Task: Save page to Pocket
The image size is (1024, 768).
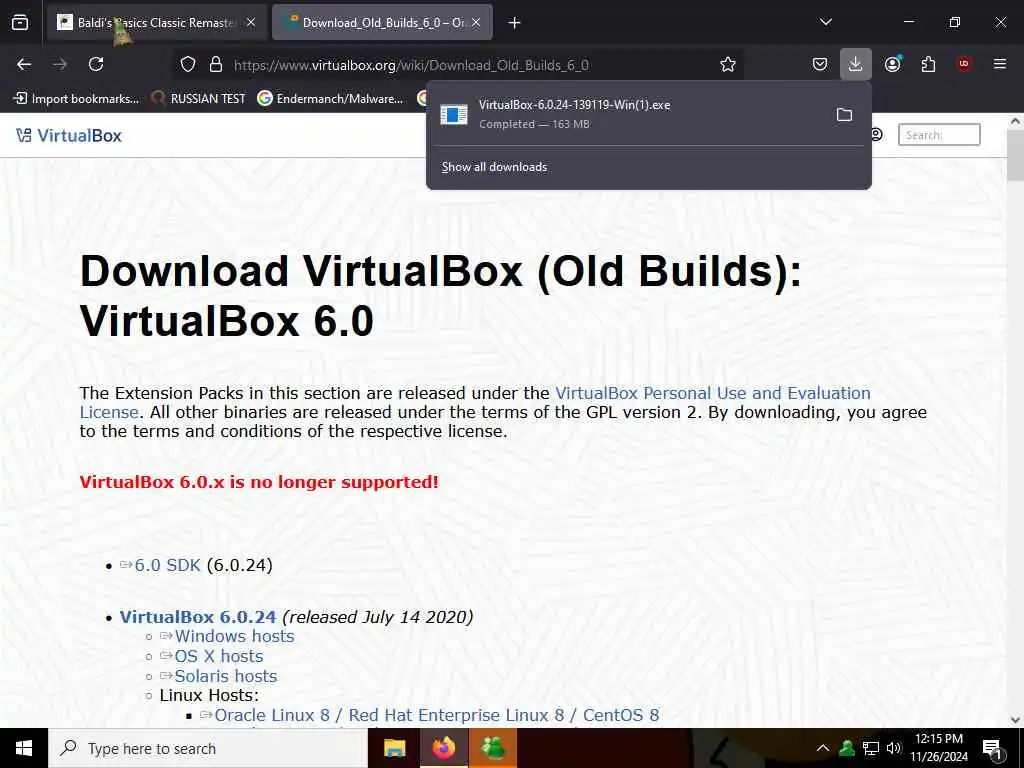Action: pyautogui.click(x=820, y=64)
